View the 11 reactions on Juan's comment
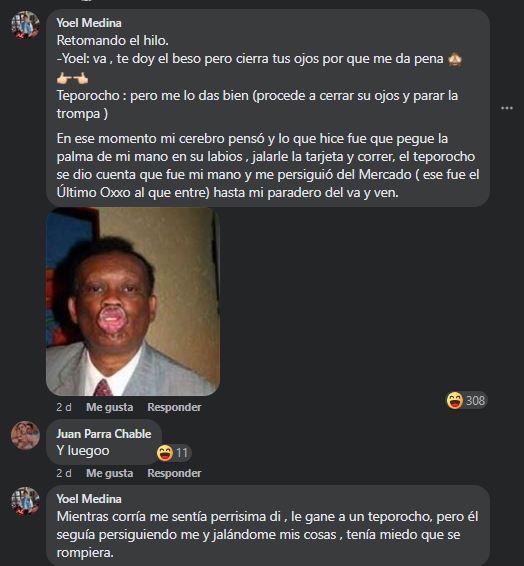This screenshot has width=524, height=566. (x=174, y=453)
